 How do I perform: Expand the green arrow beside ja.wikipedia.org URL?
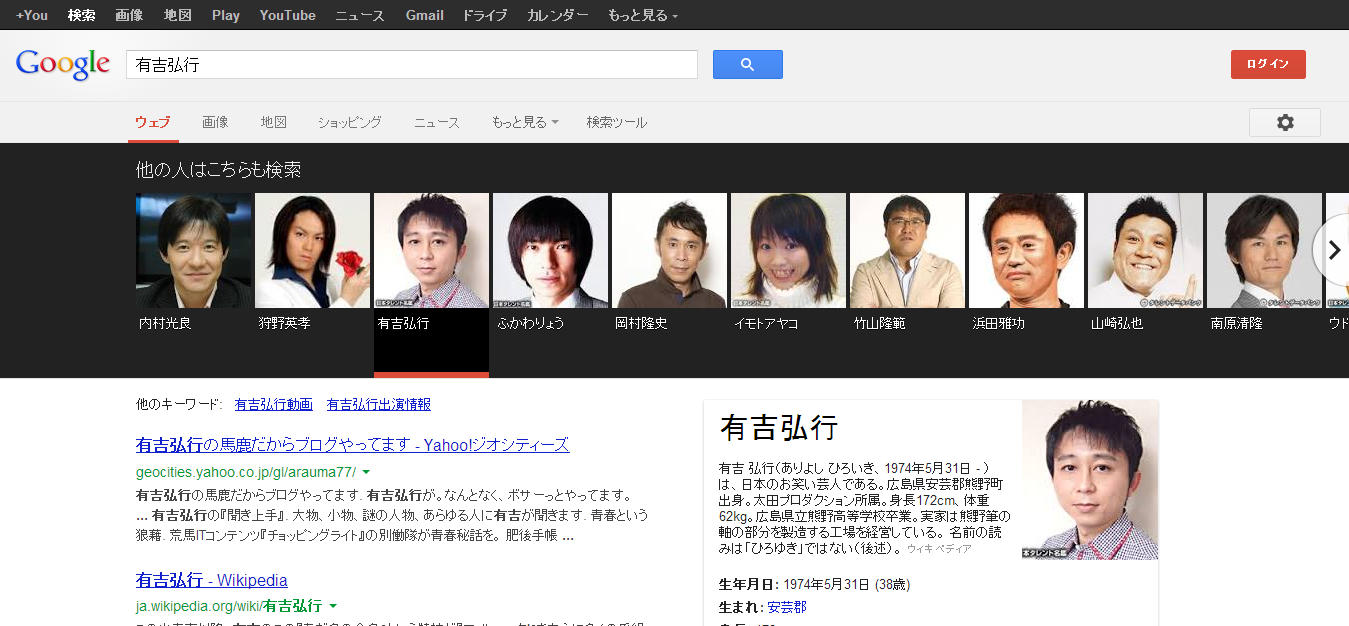tap(333, 606)
